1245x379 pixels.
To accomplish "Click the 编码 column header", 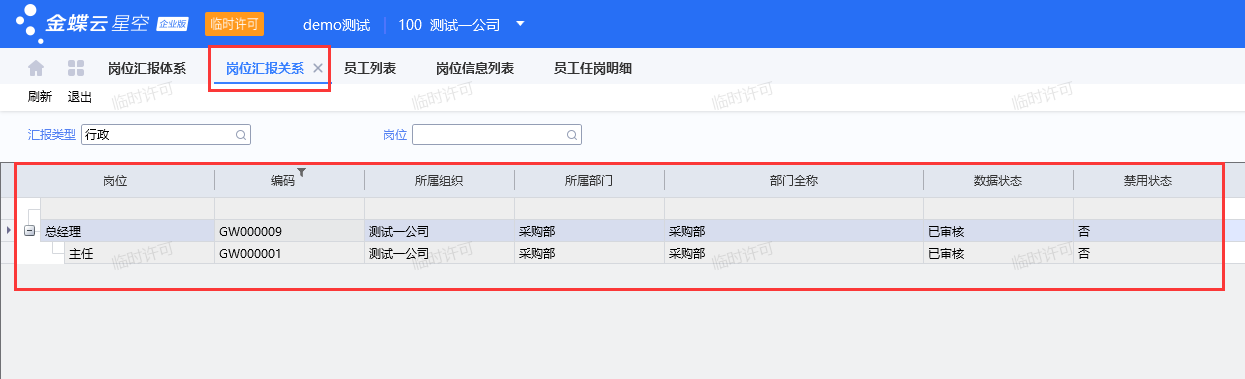I will [x=289, y=181].
